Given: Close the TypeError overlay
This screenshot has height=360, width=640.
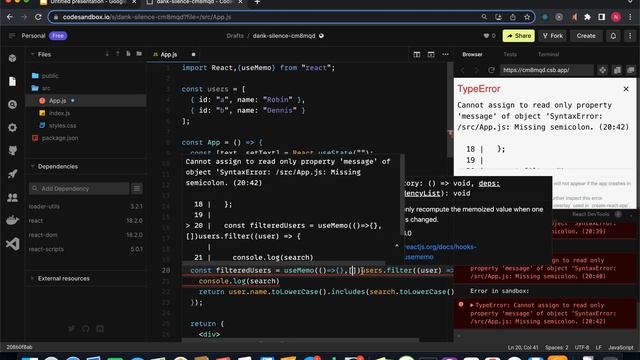Looking at the screenshot, I should [626, 89].
